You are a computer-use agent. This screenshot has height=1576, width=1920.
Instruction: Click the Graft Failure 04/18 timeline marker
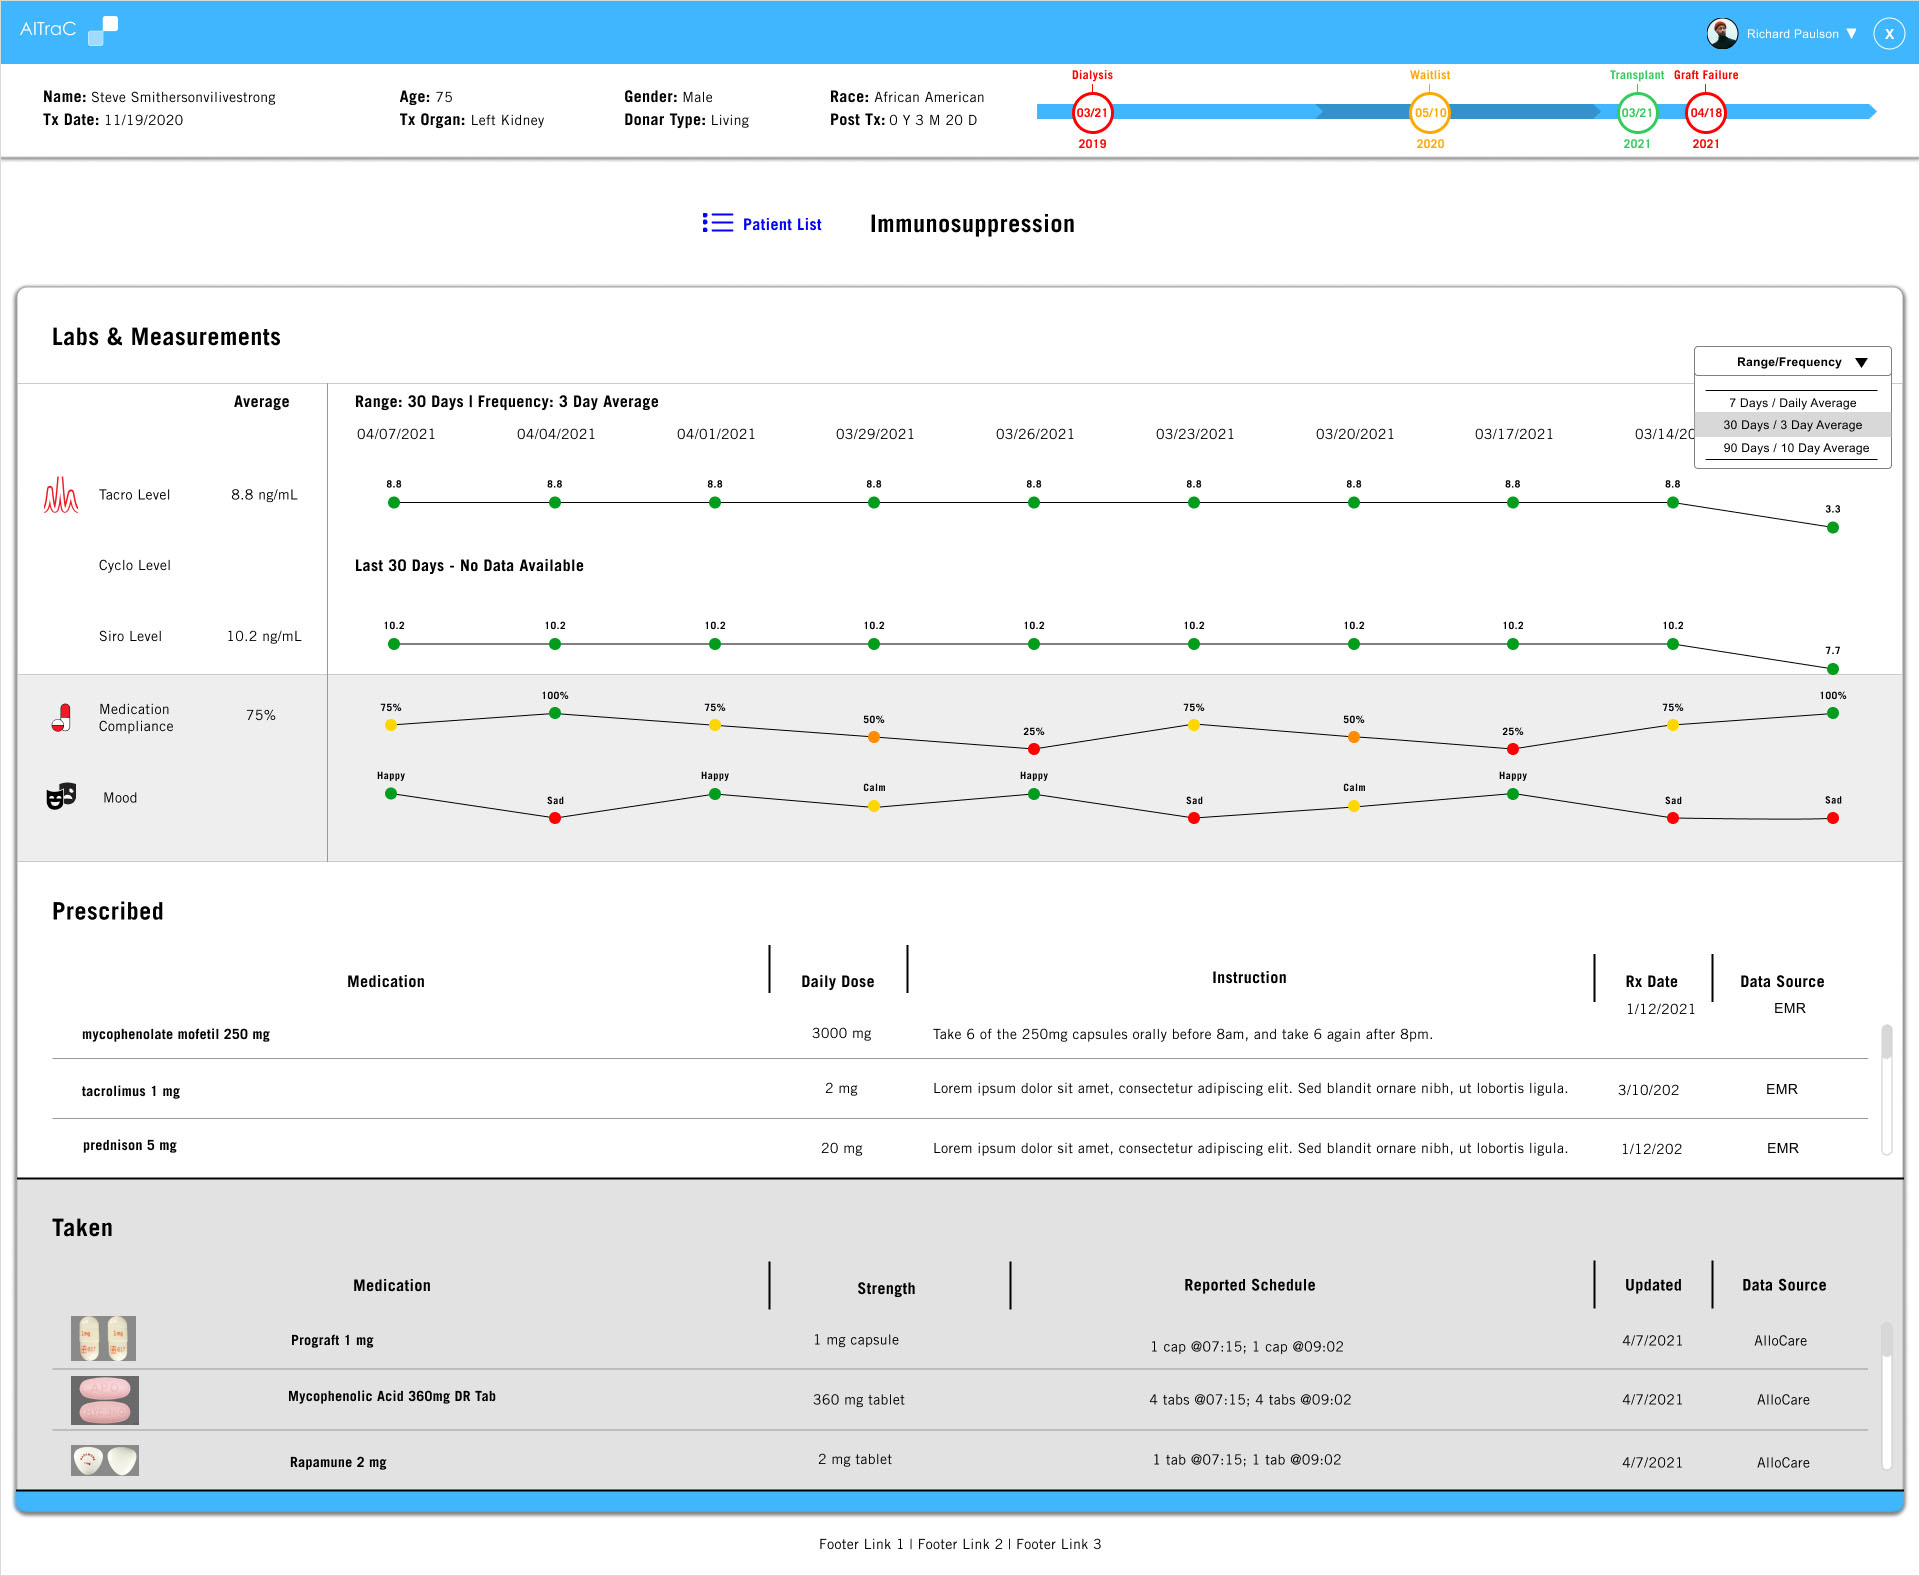click(1705, 113)
